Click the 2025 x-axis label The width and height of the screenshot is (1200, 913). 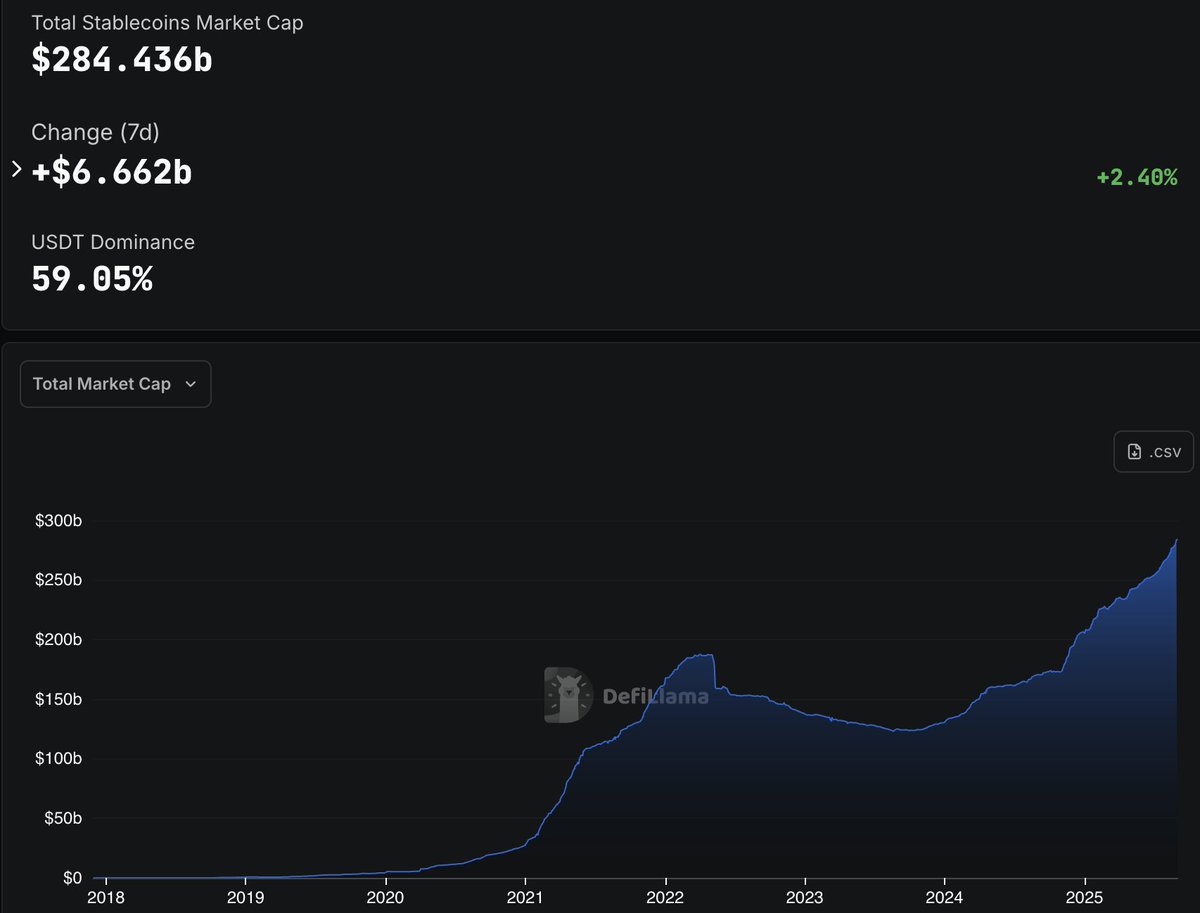[x=1084, y=897]
